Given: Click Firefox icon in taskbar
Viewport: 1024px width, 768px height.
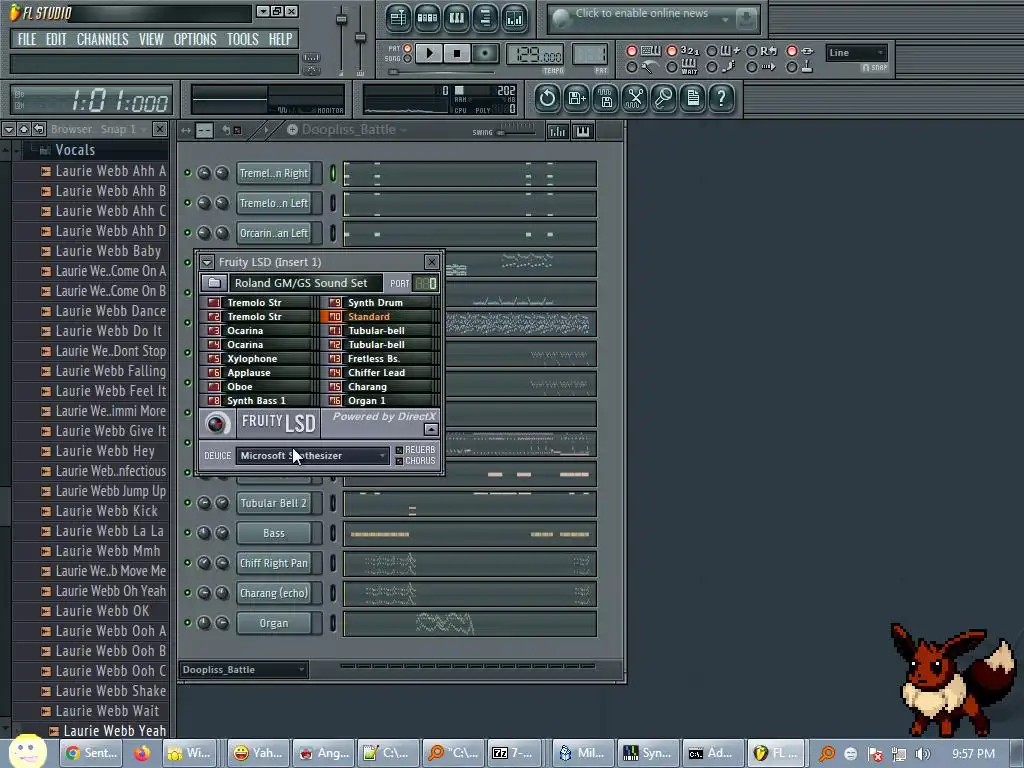Looking at the screenshot, I should (x=142, y=753).
